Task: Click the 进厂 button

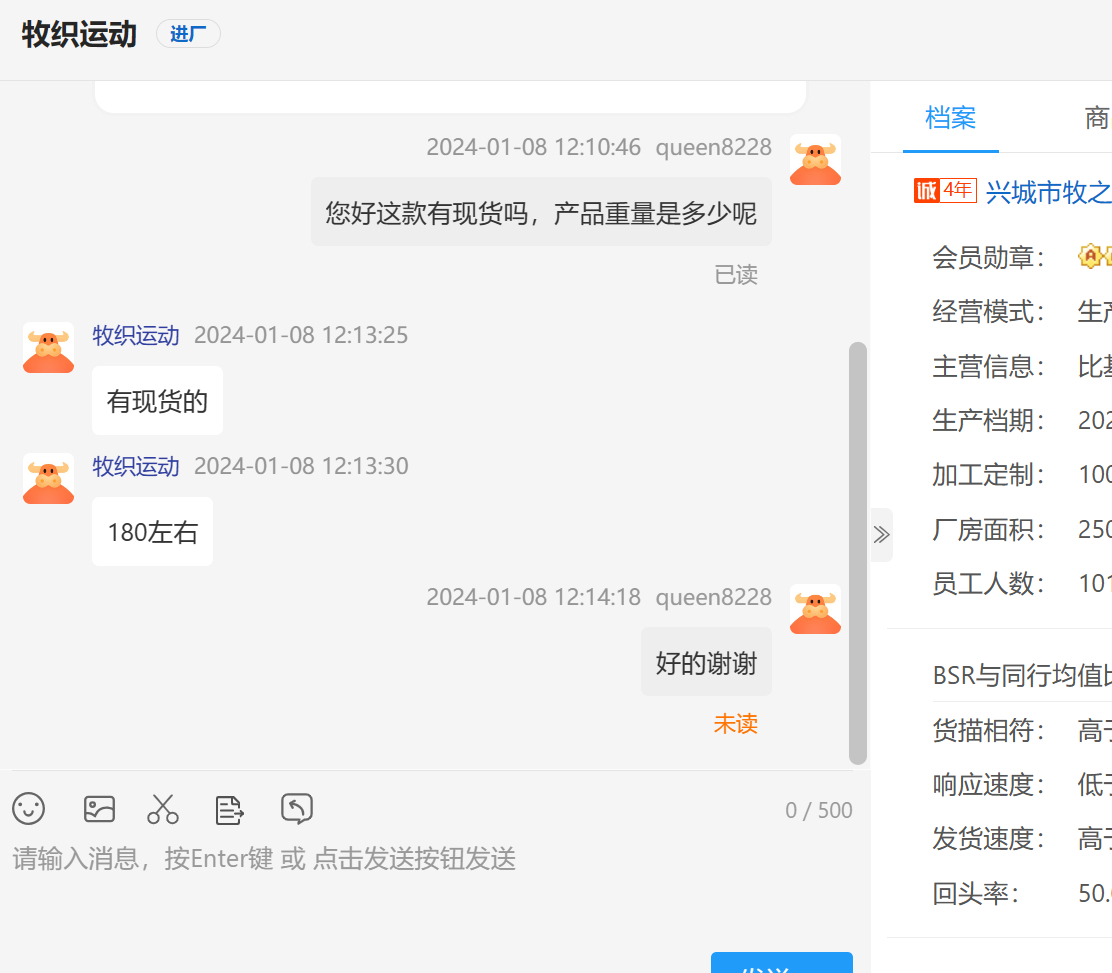Action: tap(188, 34)
